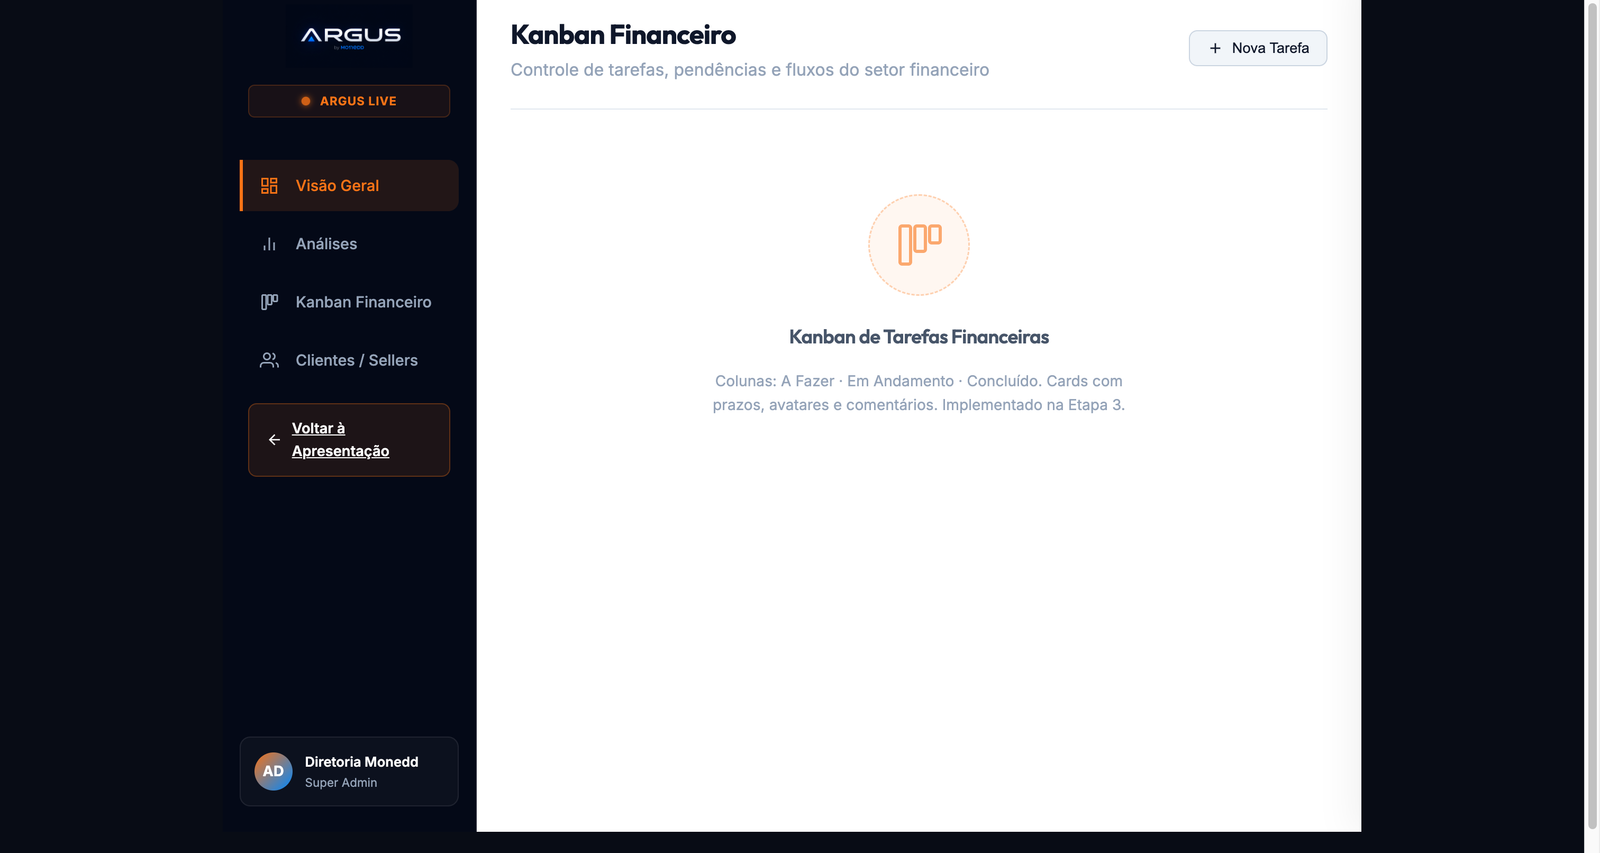Click the ARGUS logo in sidebar
This screenshot has height=853, width=1600.
coord(349,37)
